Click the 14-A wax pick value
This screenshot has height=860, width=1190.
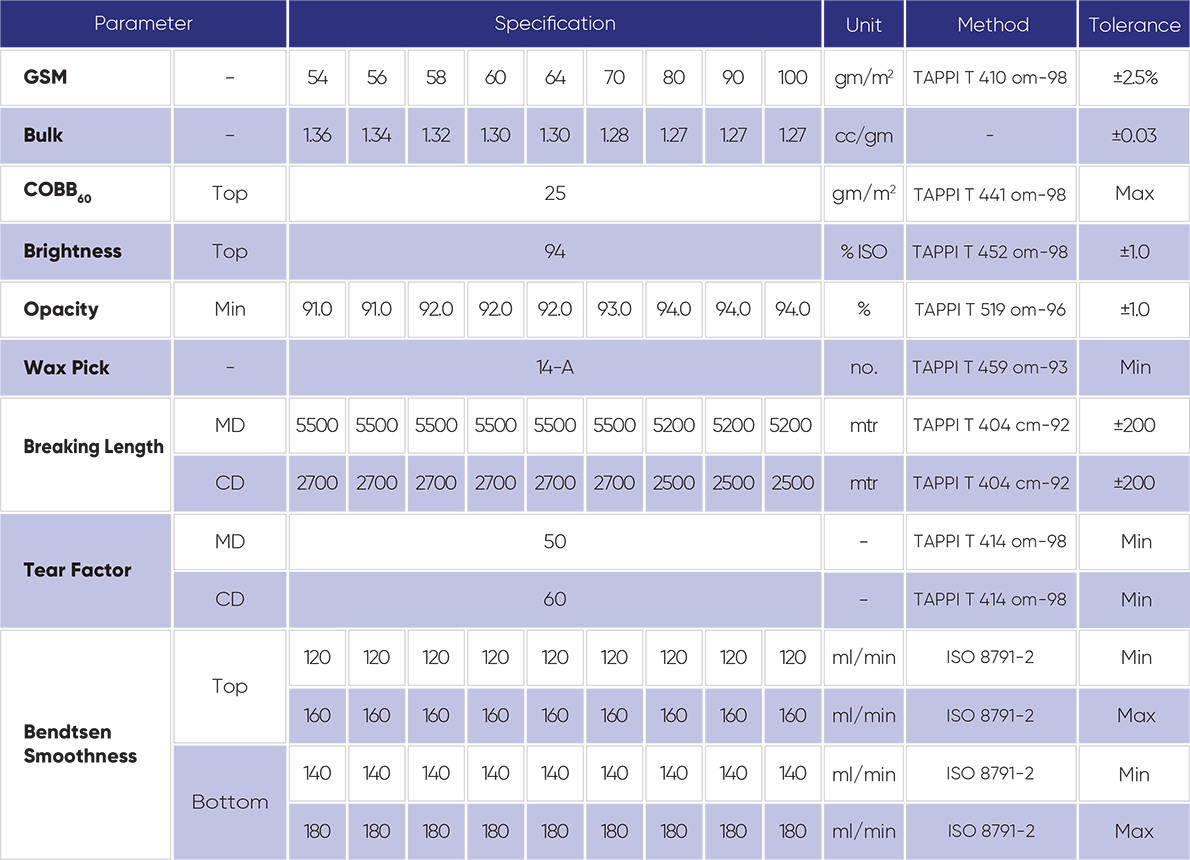coord(555,367)
